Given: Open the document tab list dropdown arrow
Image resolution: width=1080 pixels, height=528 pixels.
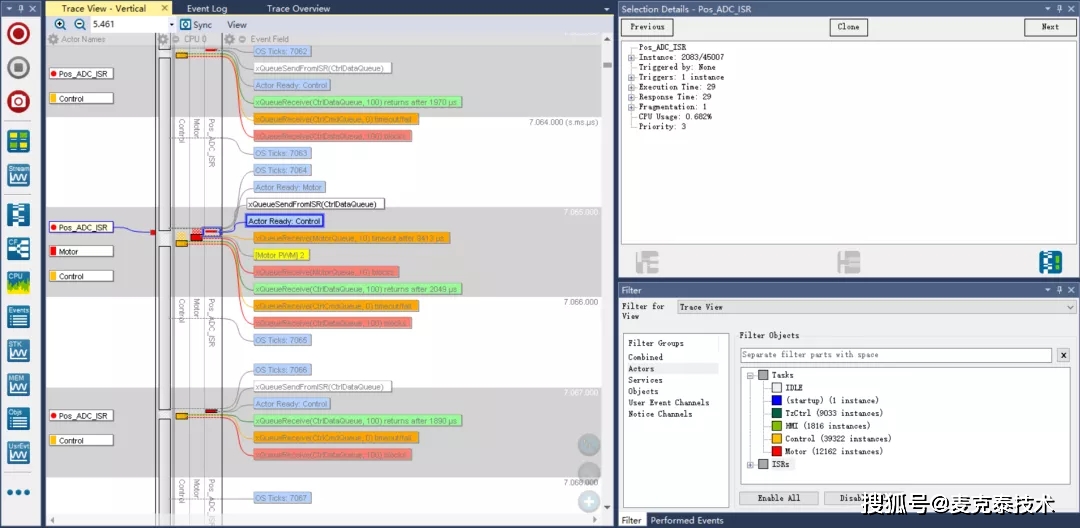Looking at the screenshot, I should [x=606, y=9].
